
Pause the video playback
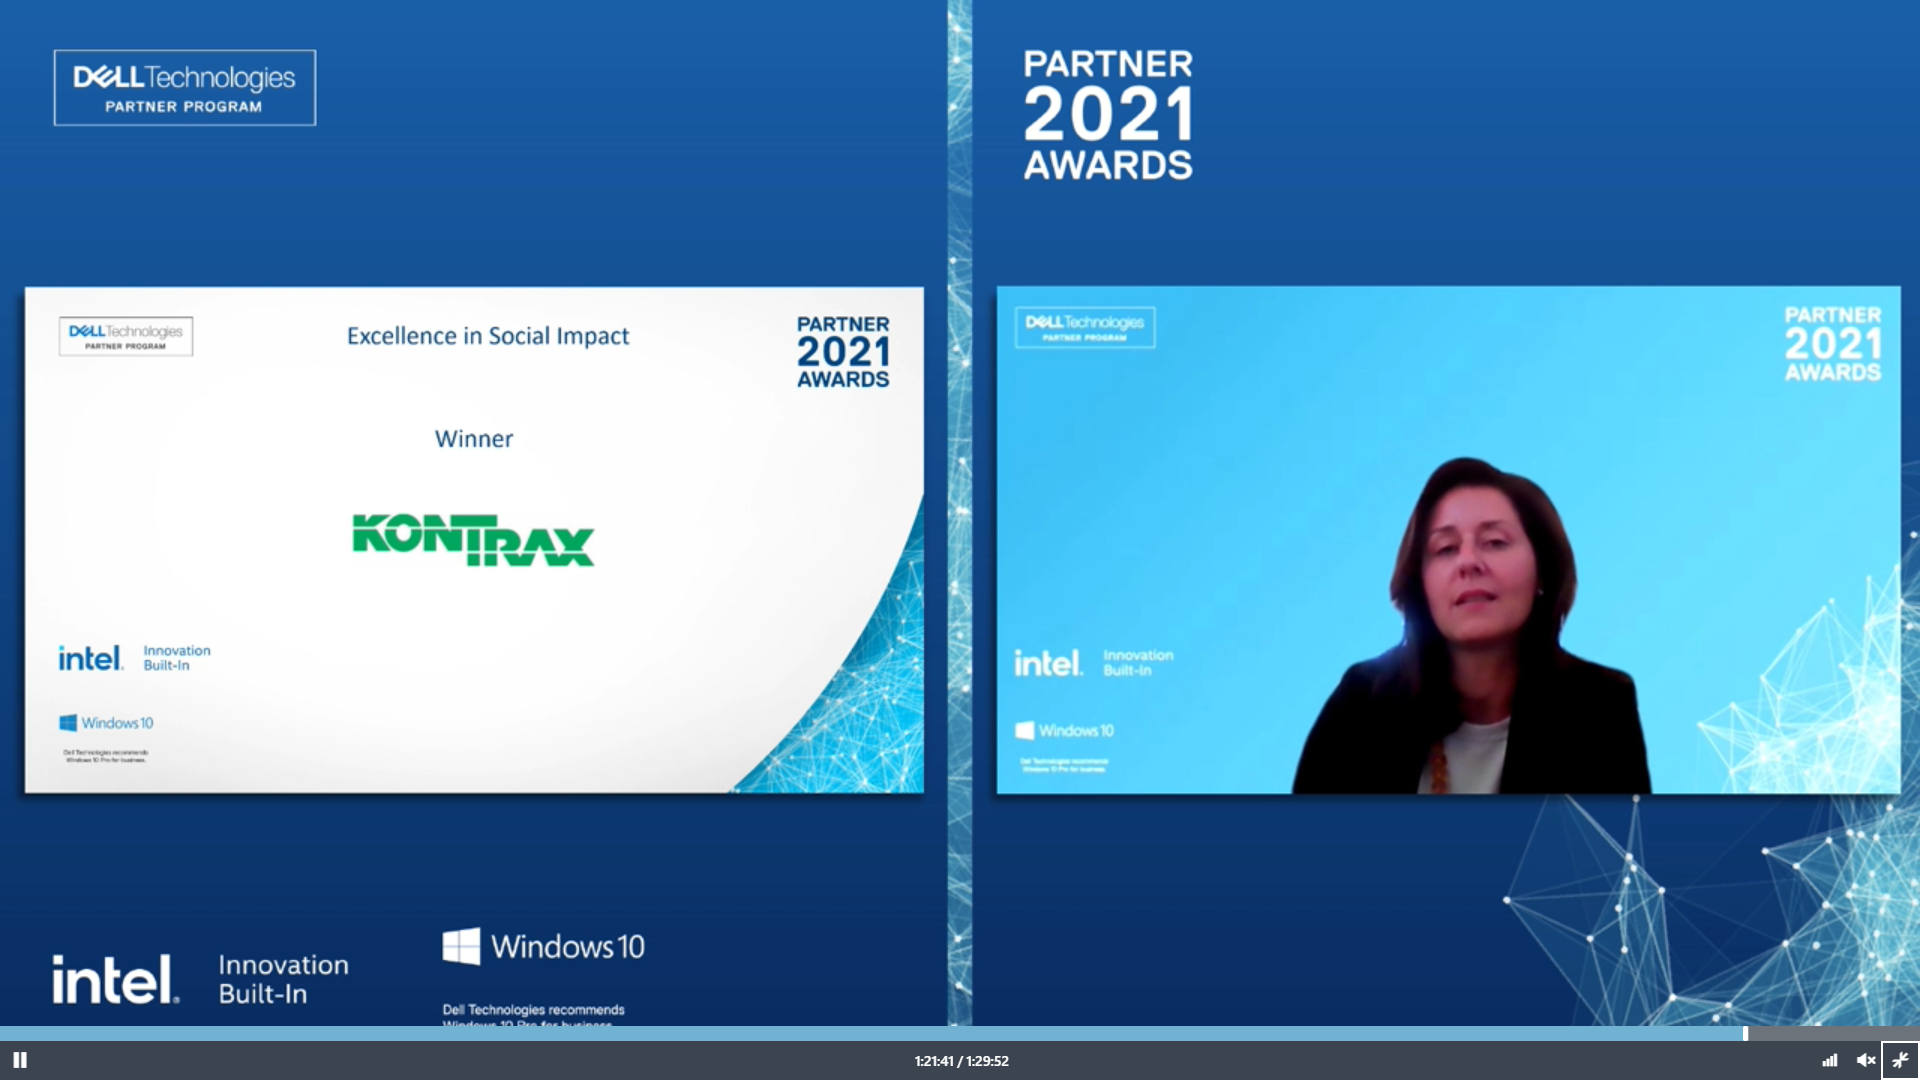[x=20, y=1060]
